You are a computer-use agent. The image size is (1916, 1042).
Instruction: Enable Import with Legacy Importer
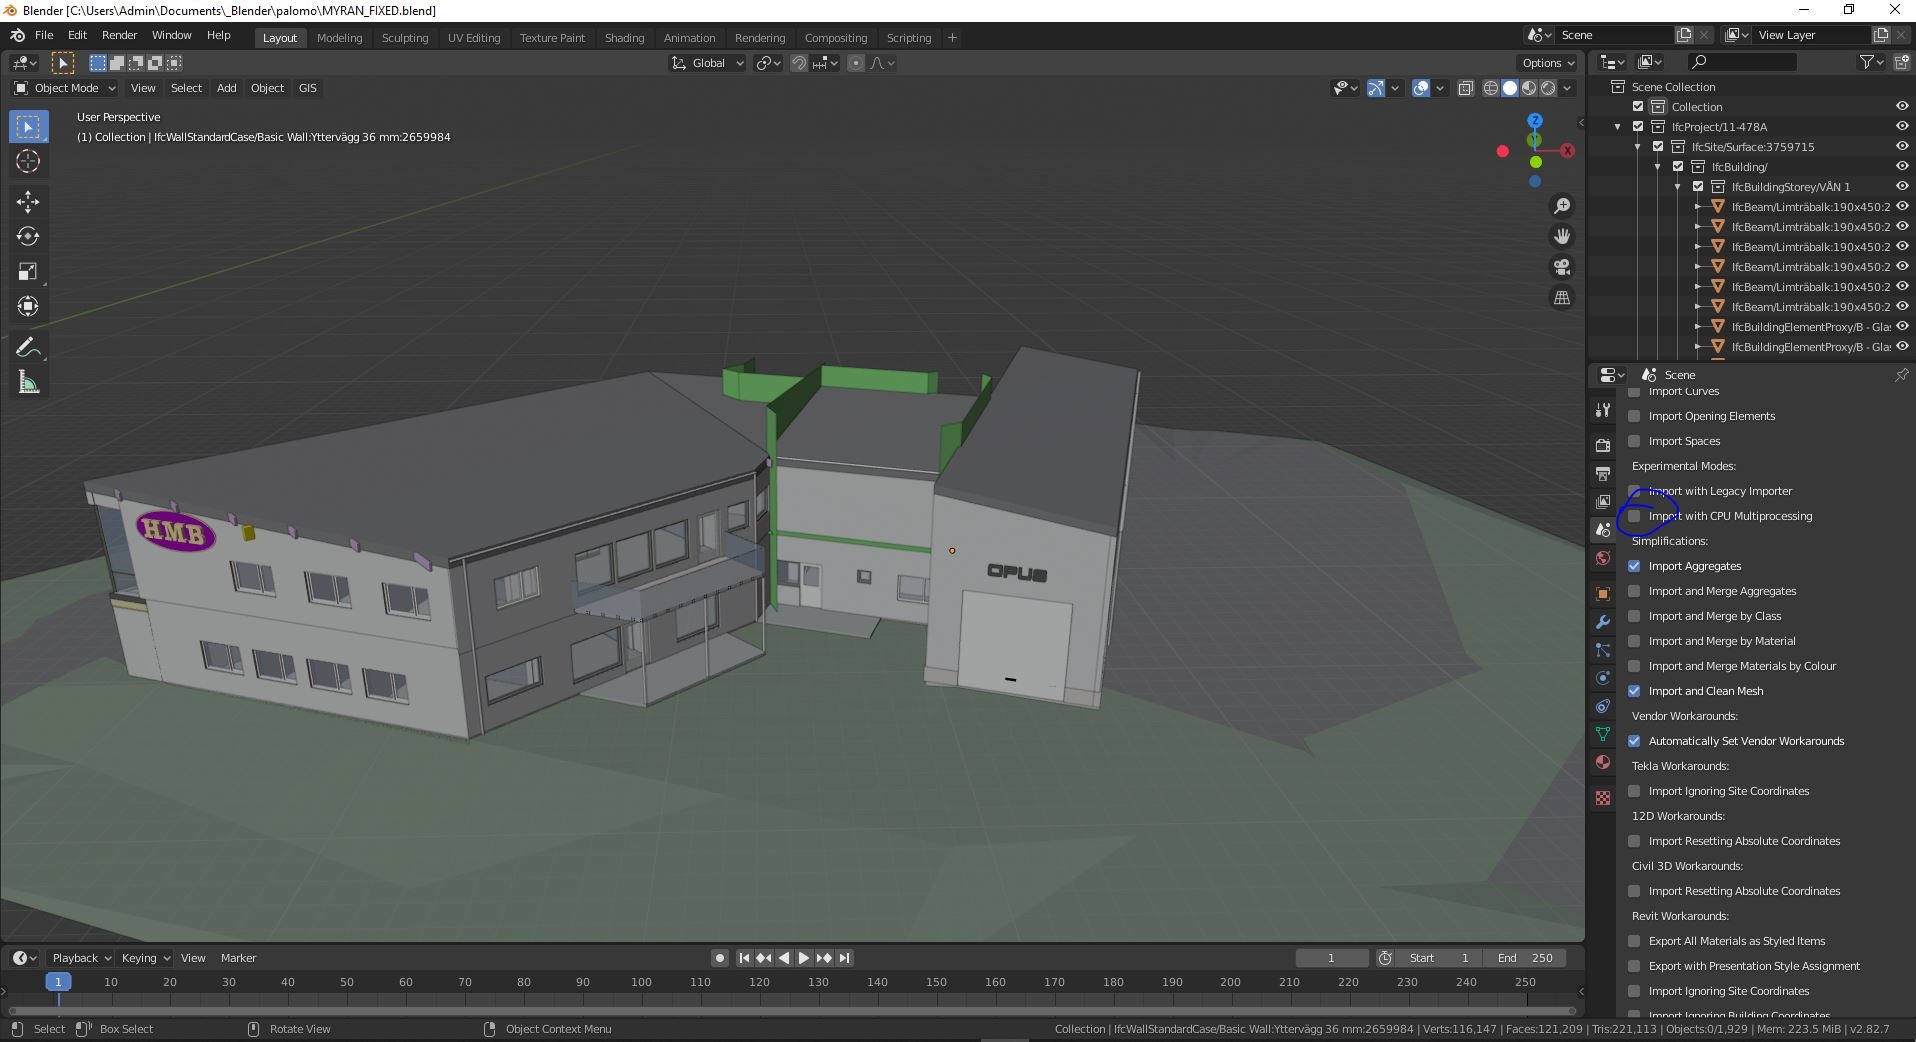[x=1634, y=491]
